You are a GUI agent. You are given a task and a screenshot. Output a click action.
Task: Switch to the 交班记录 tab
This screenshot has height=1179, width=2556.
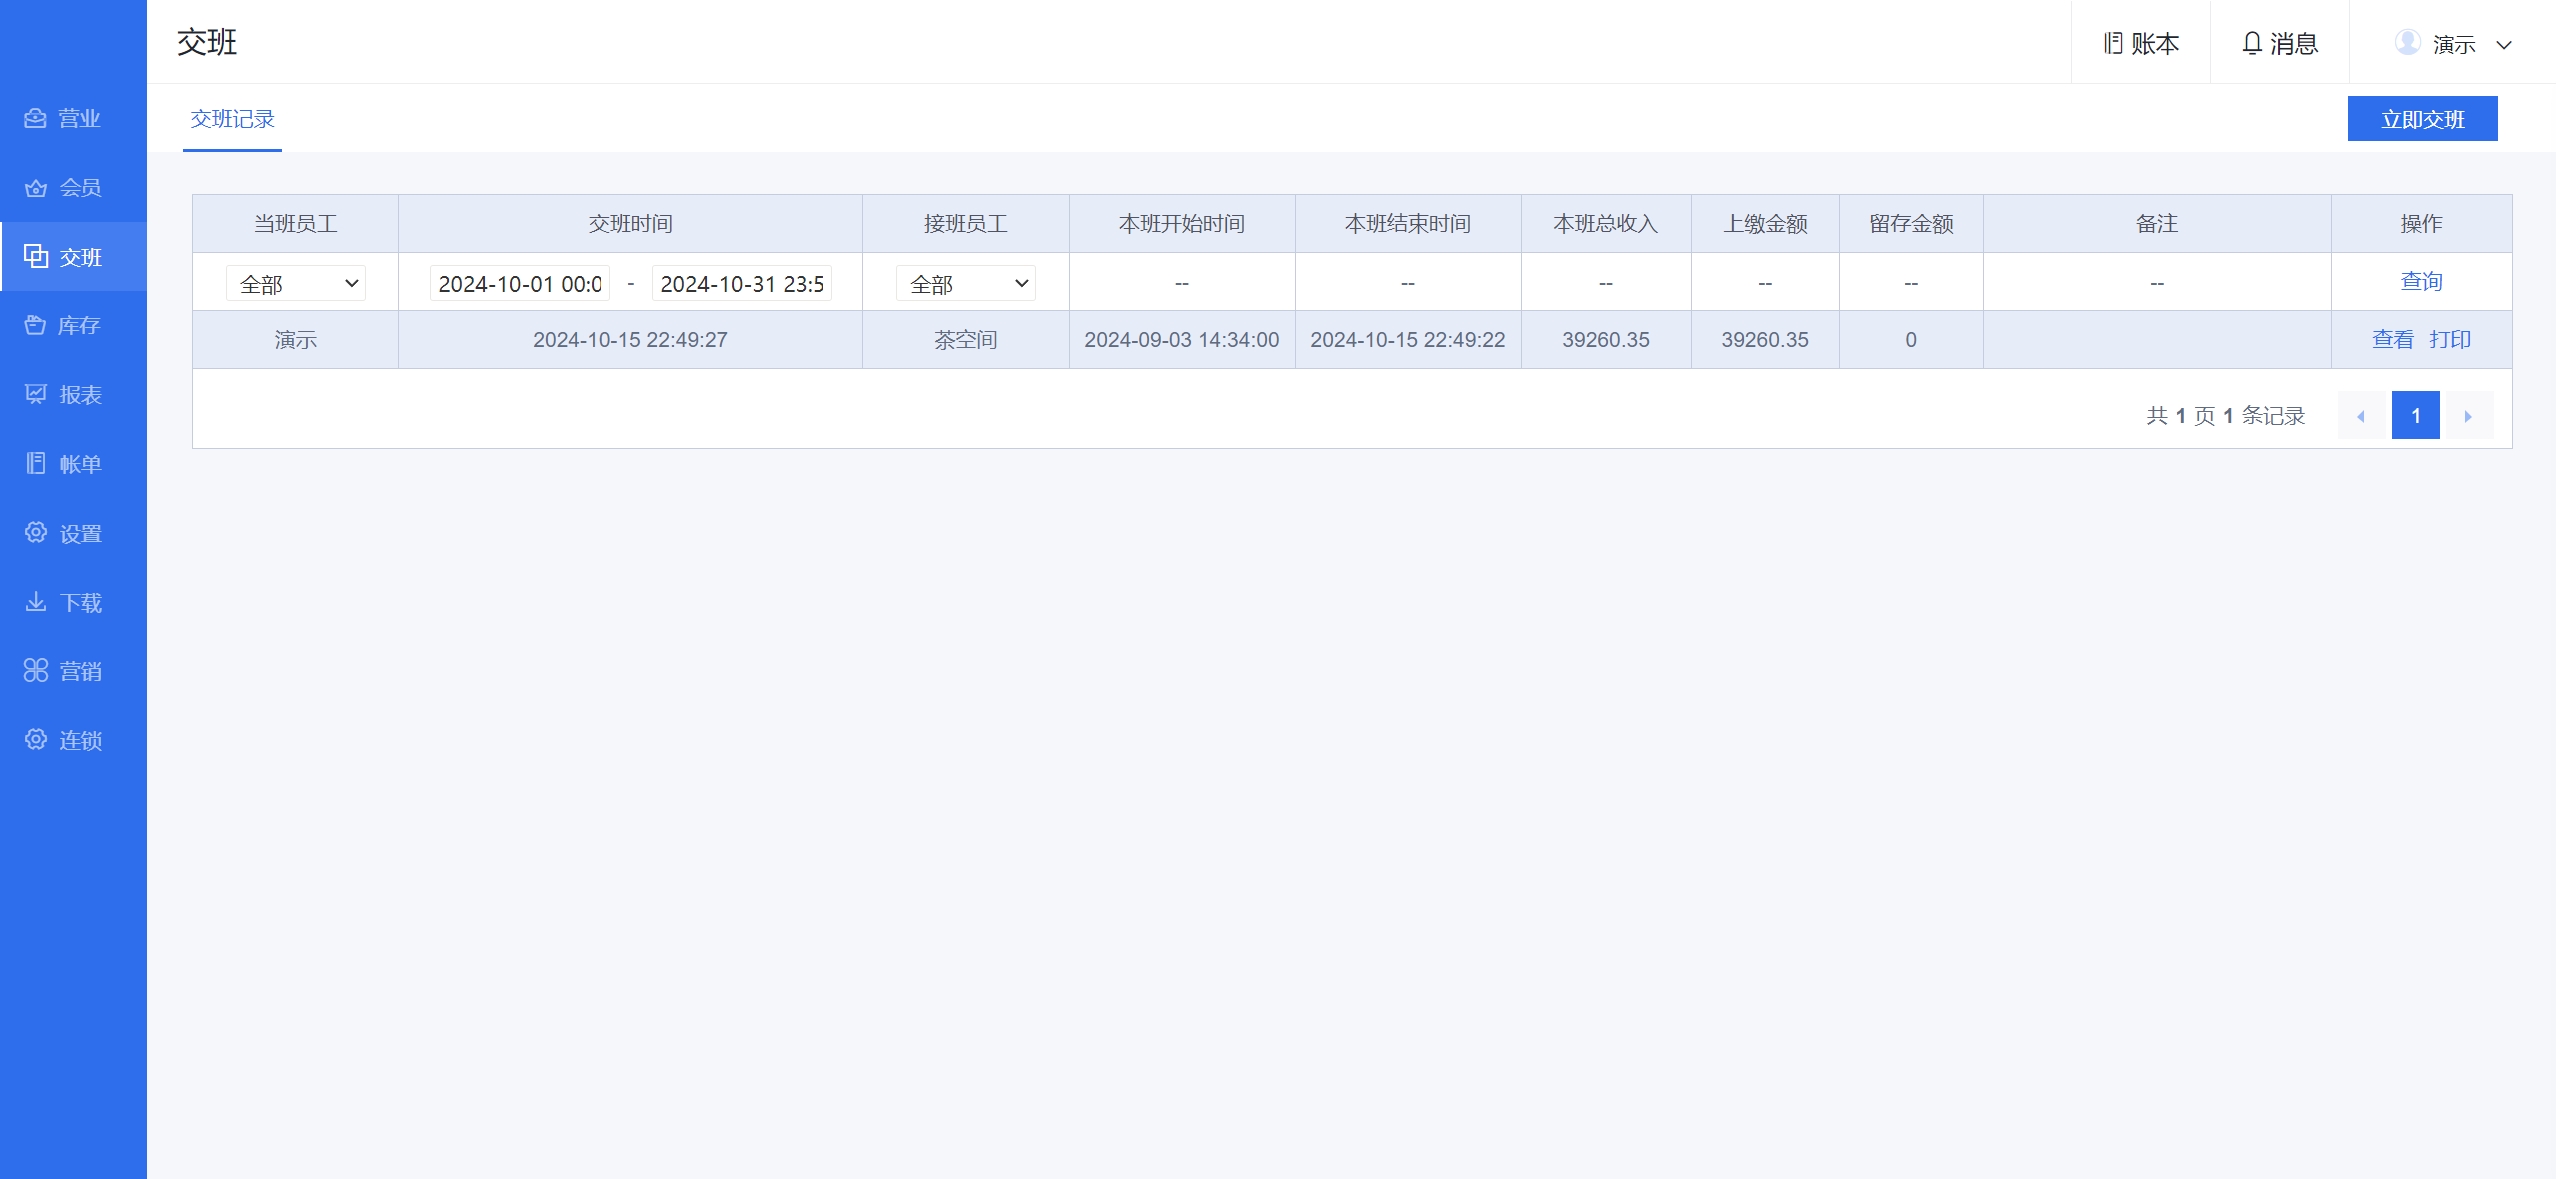click(x=232, y=119)
